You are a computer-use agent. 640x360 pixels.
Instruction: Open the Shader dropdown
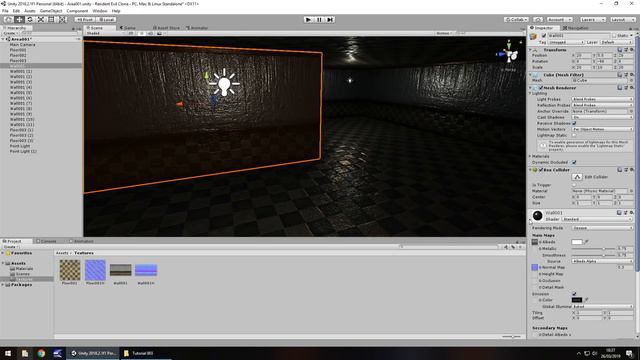coord(597,219)
